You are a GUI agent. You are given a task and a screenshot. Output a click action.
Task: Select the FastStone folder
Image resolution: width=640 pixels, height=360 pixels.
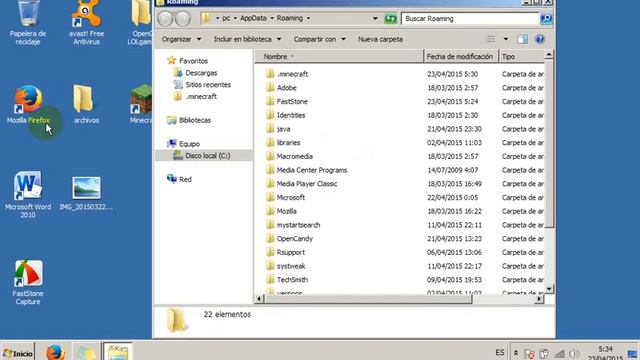pyautogui.click(x=287, y=102)
